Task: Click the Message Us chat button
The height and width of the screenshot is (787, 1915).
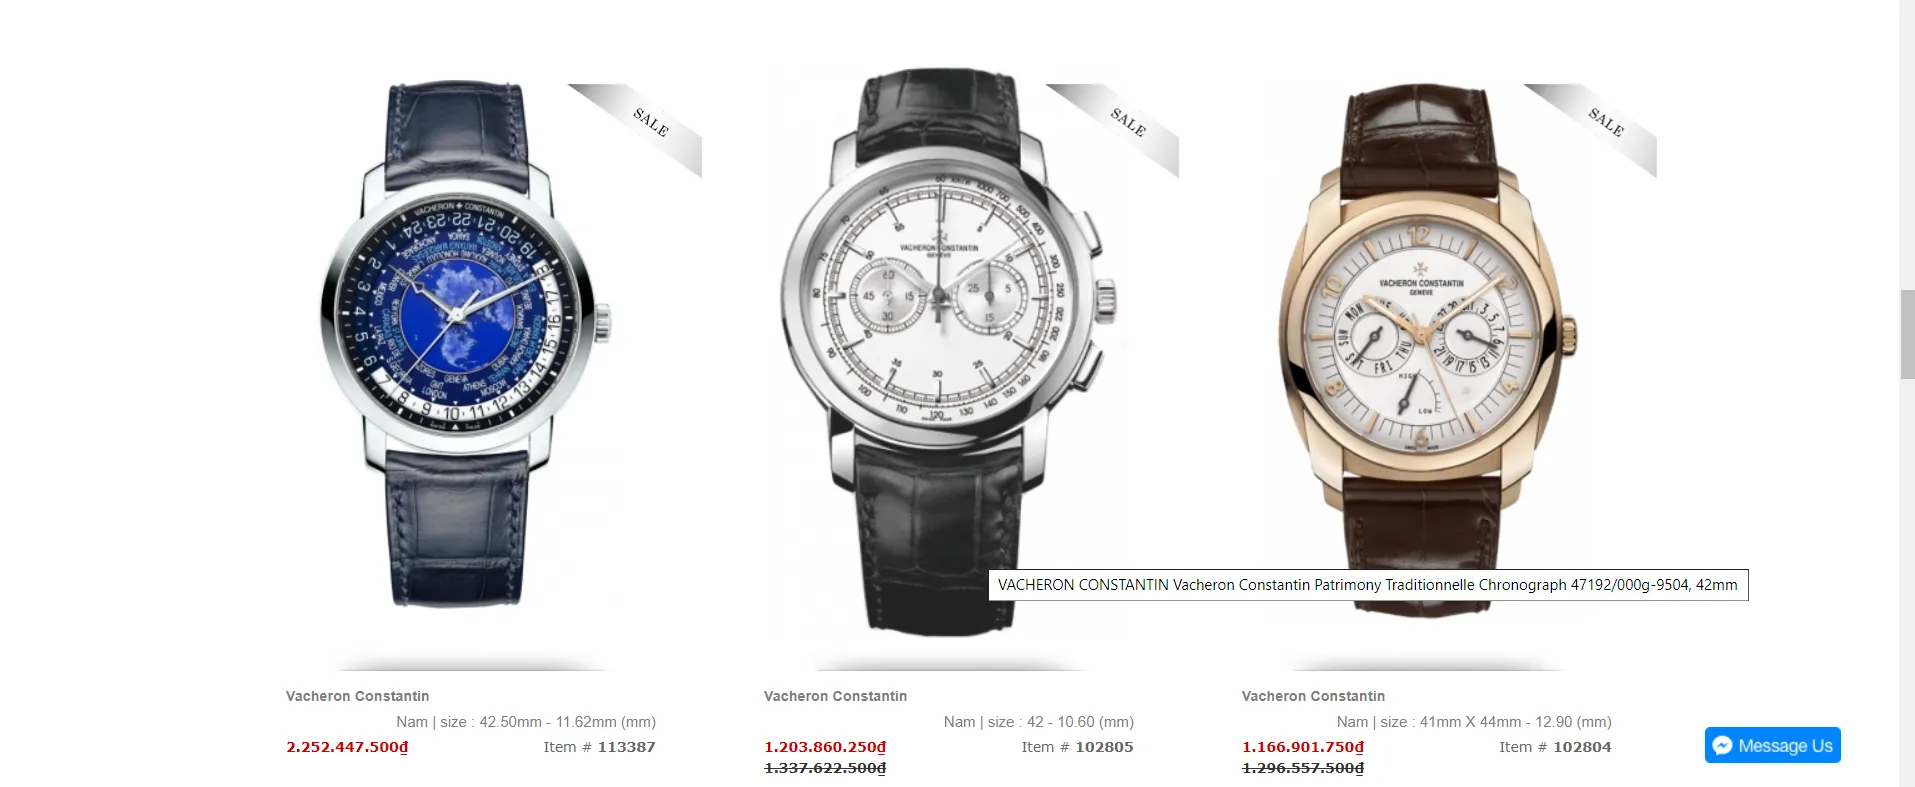Action: coord(1772,745)
